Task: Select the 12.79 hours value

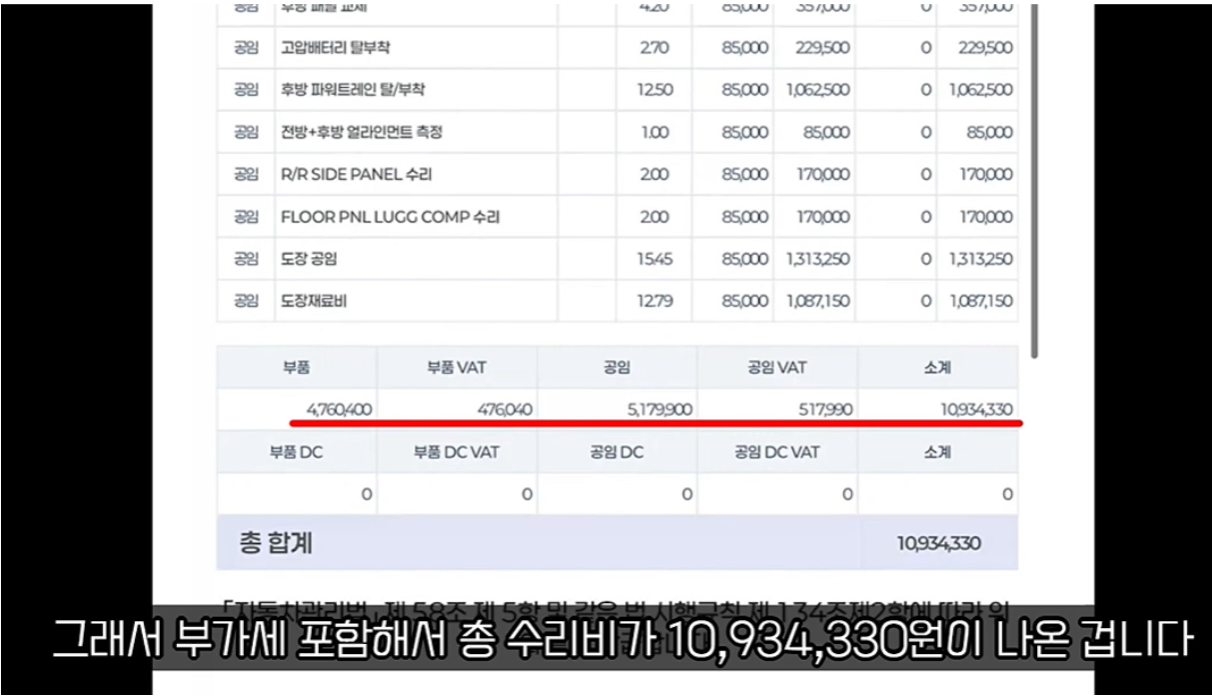Action: 655,301
